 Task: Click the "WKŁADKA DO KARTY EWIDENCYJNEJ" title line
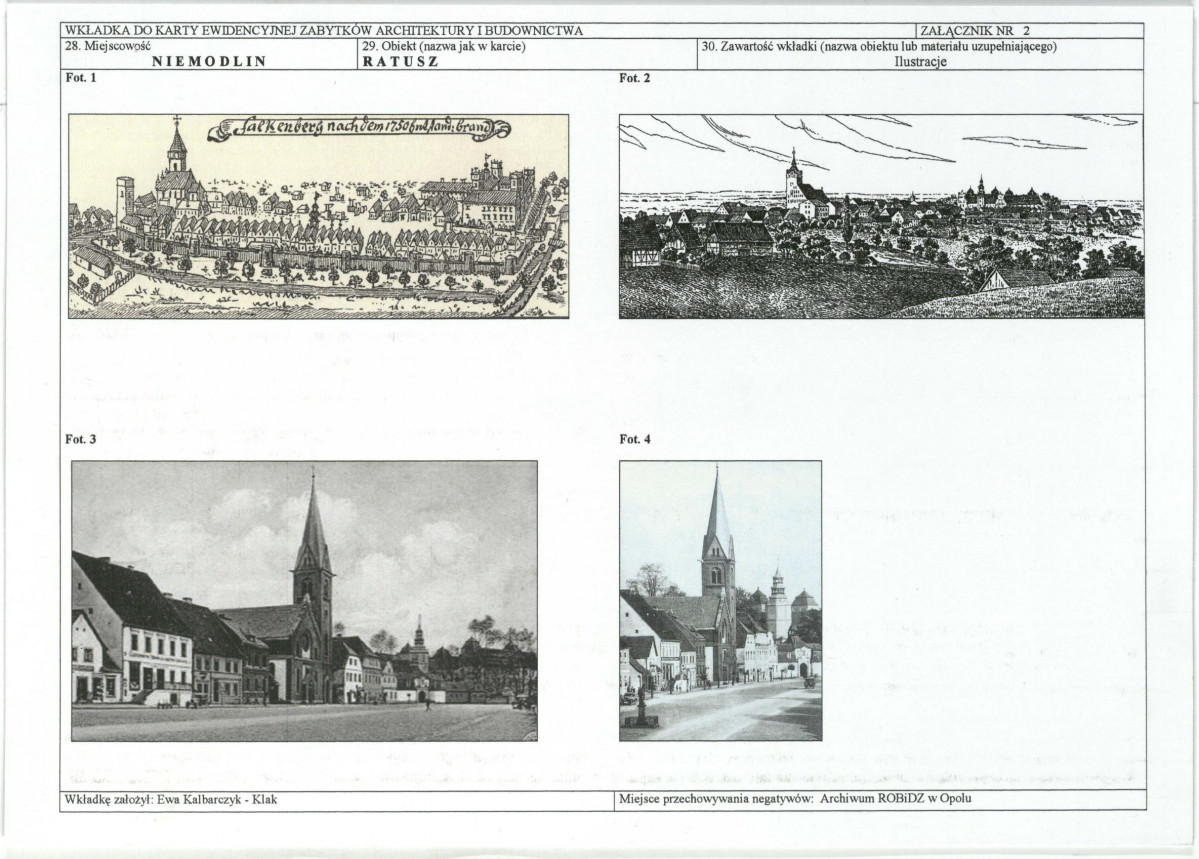[323, 31]
